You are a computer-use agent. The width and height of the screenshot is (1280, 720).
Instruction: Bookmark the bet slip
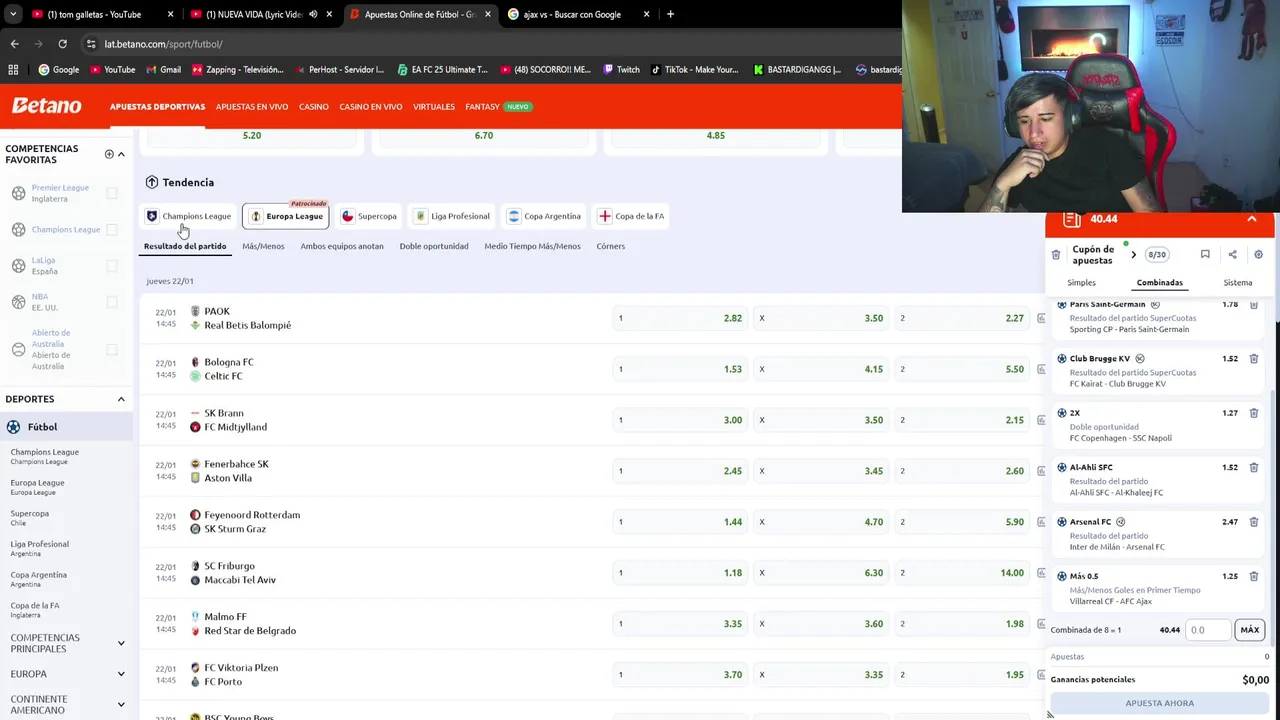coord(1205,255)
